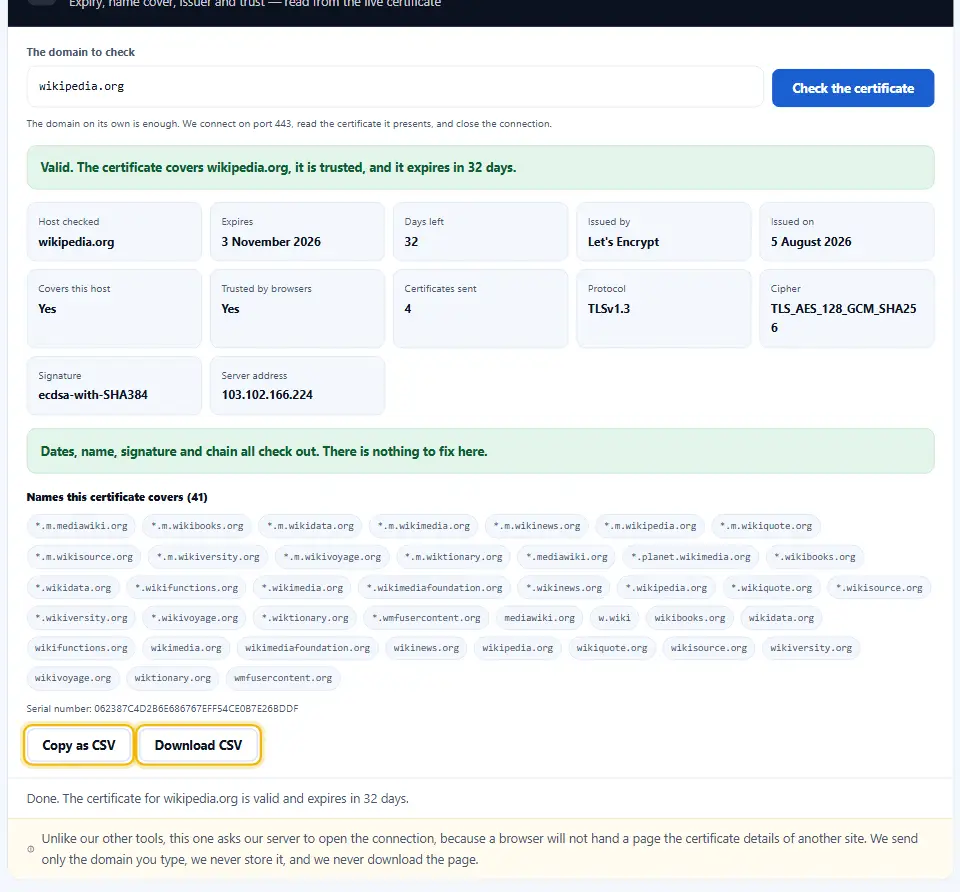
Task: Click the *.m.wikipedia.org chip
Action: [650, 526]
